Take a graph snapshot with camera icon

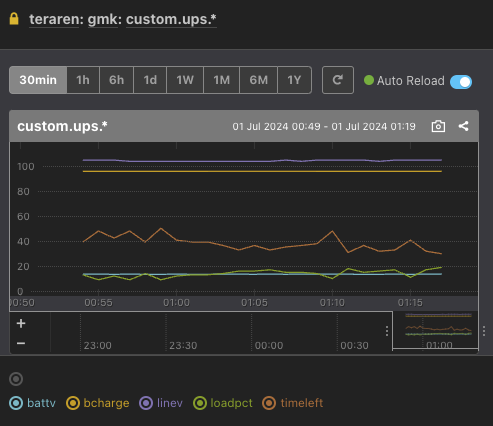click(x=438, y=126)
